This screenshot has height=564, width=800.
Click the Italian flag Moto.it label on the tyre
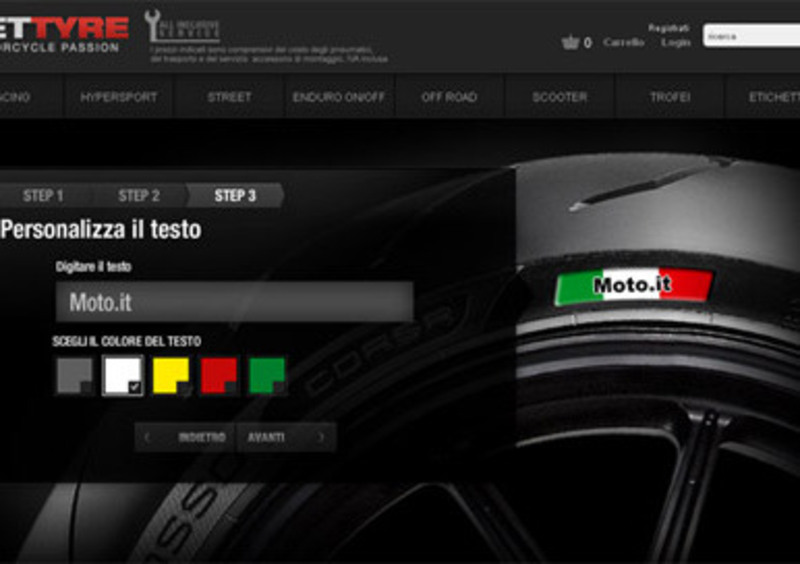pyautogui.click(x=633, y=286)
